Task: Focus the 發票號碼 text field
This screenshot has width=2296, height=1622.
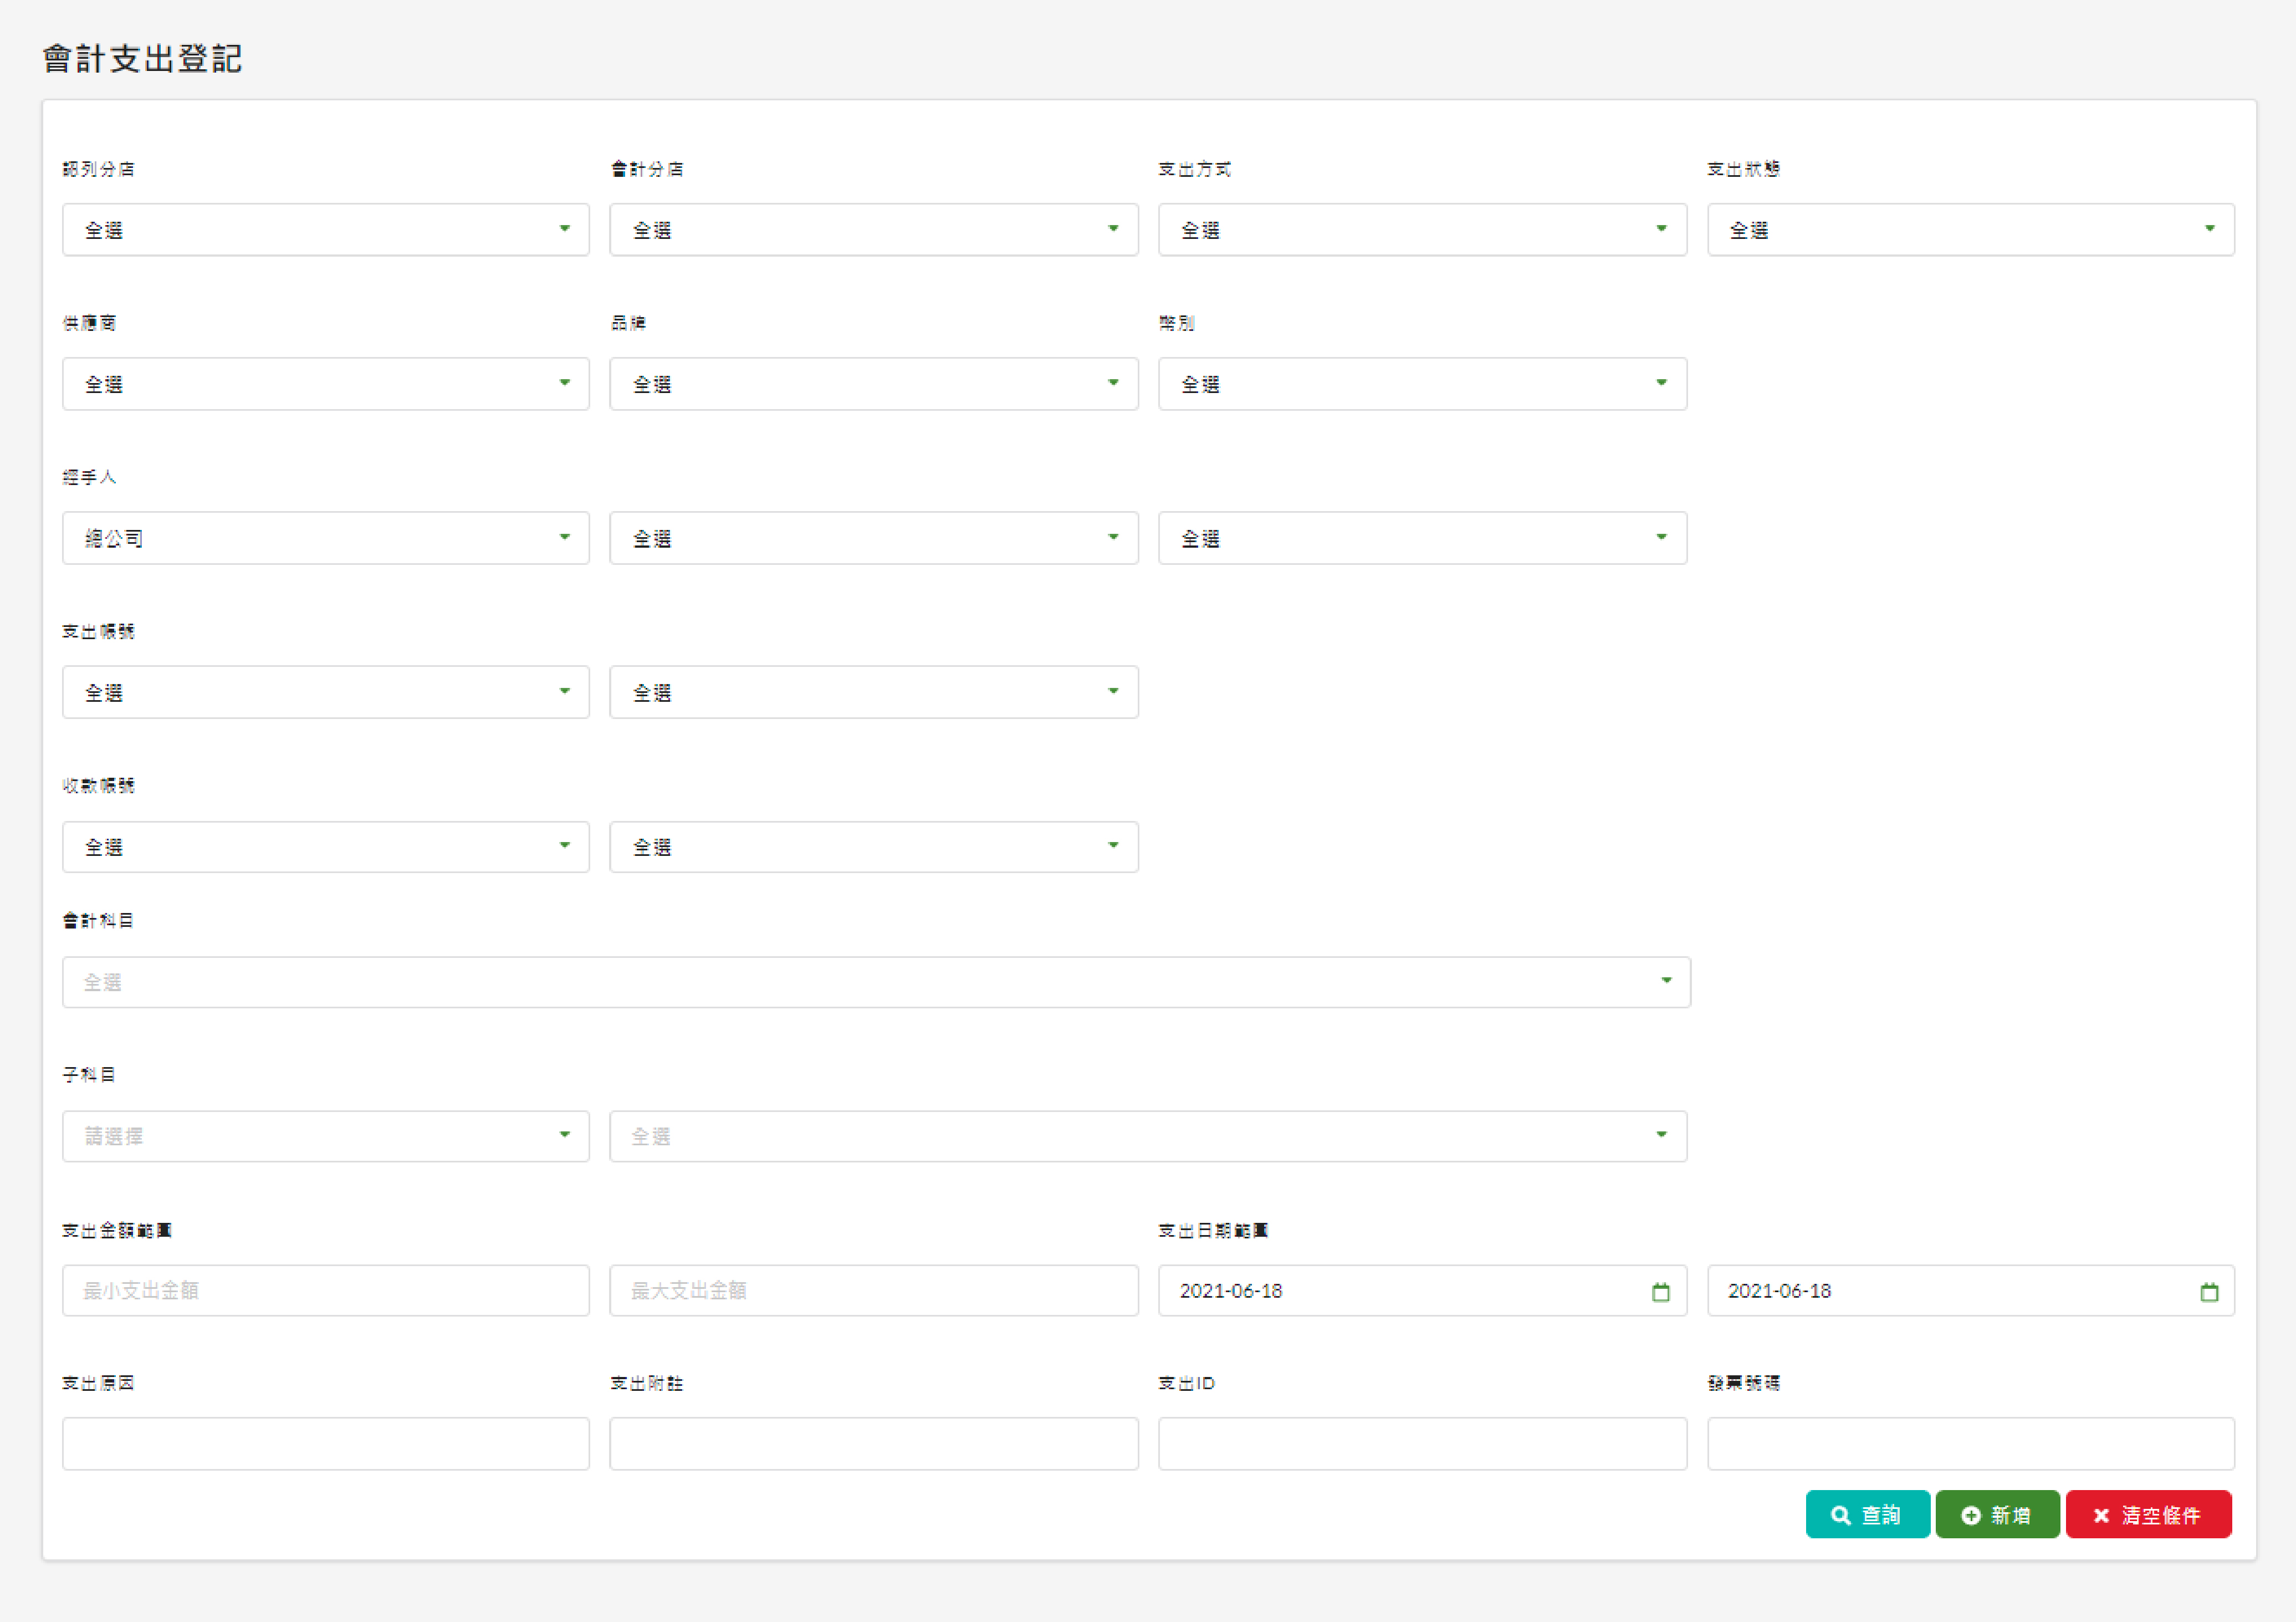Action: (1970, 1443)
